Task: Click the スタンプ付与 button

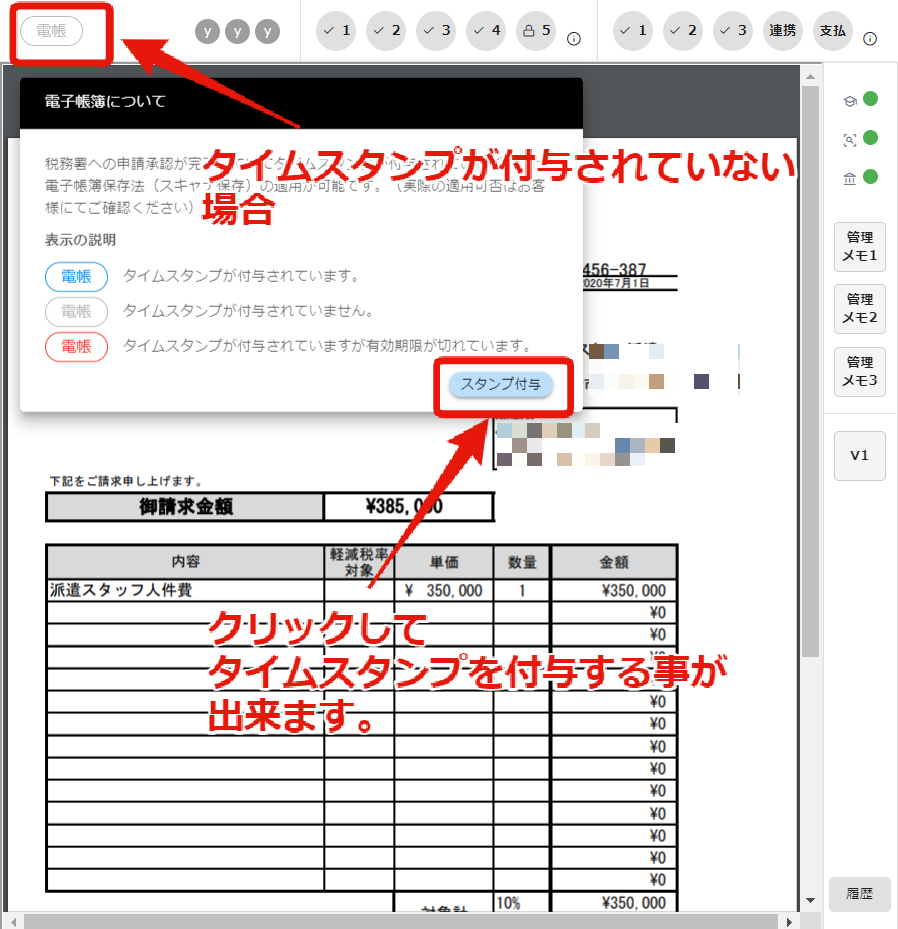Action: click(x=501, y=385)
